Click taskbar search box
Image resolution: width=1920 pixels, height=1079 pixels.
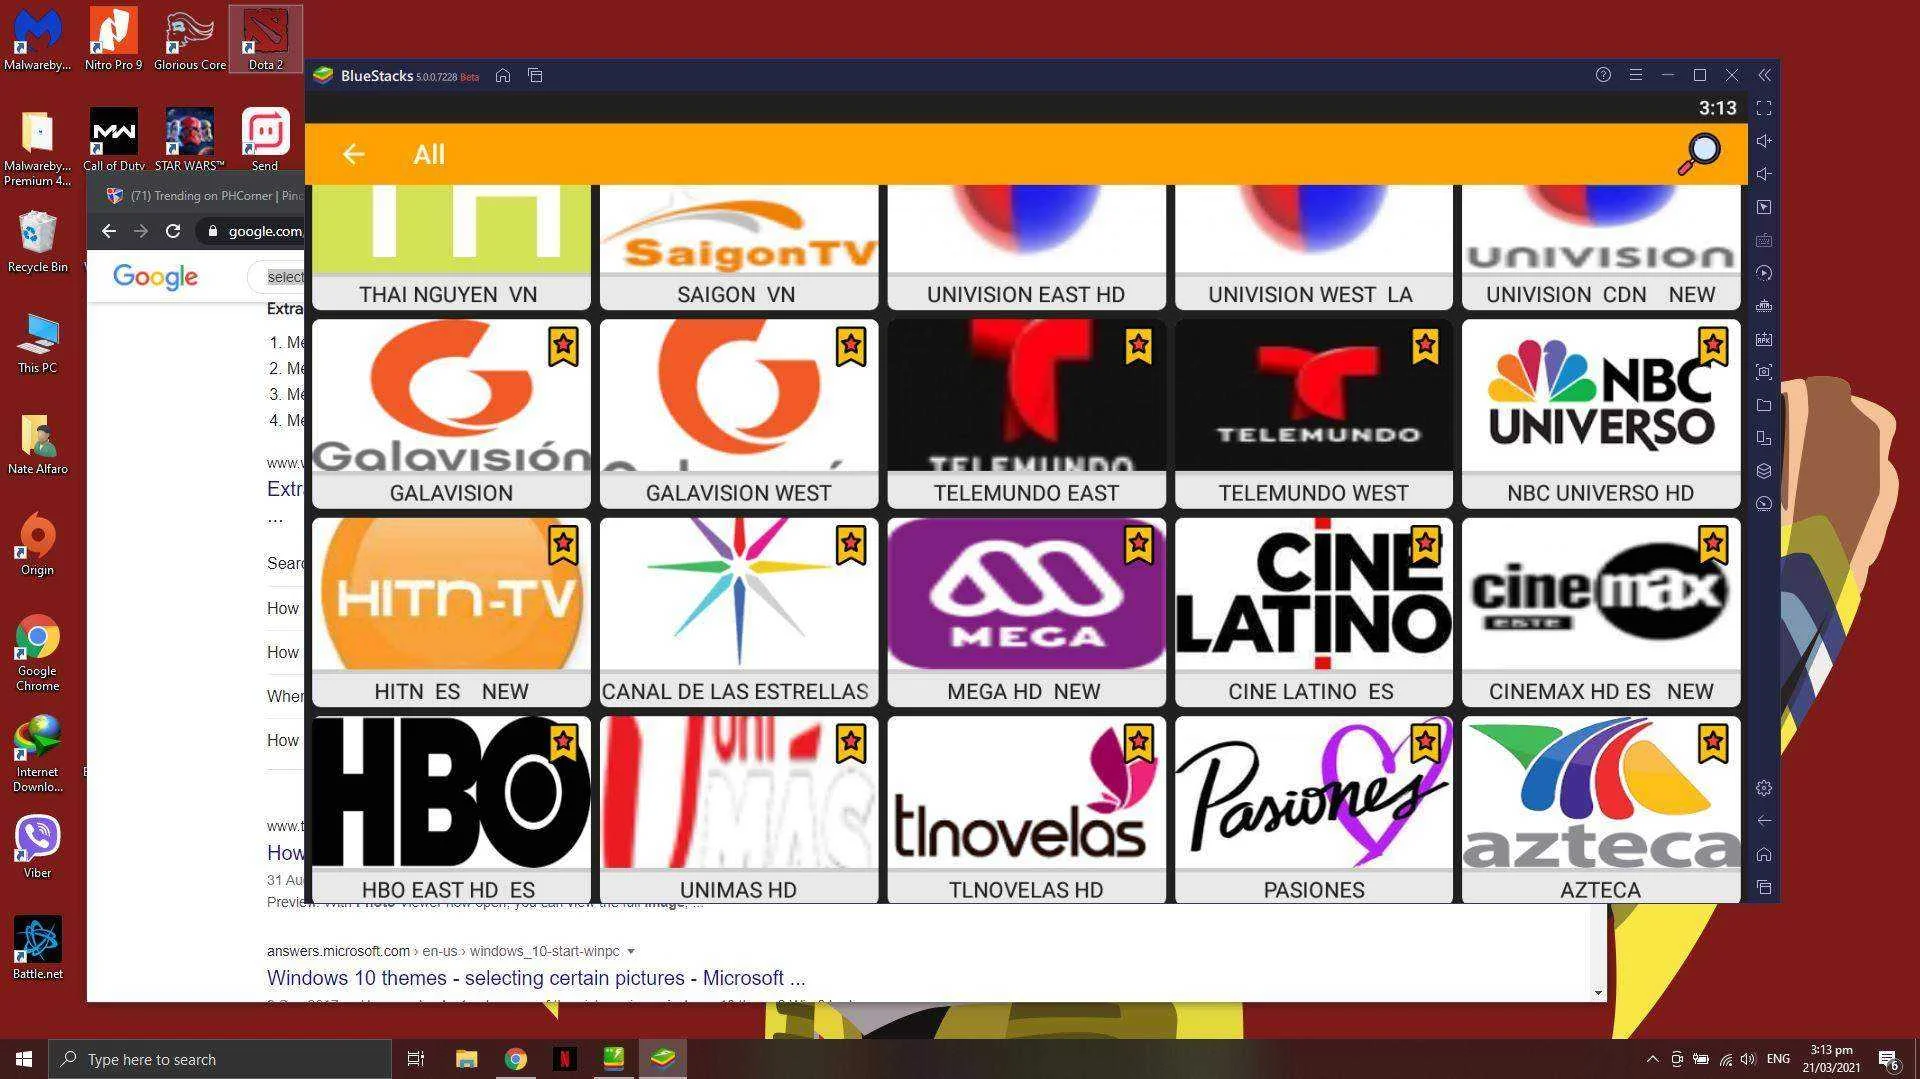coord(220,1059)
